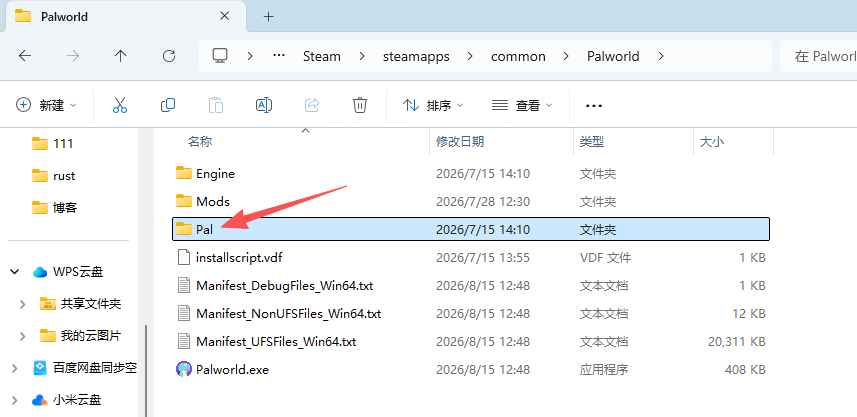Go to common in breadcrumb path
Viewport: 857px width, 417px height.
(x=518, y=56)
